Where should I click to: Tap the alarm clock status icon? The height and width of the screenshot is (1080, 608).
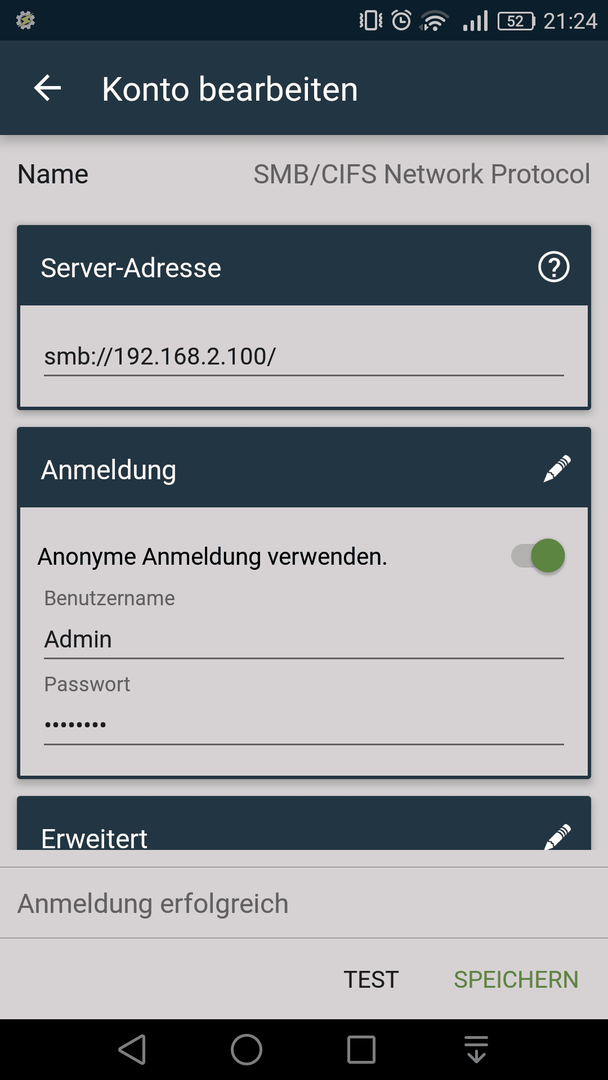pos(401,21)
